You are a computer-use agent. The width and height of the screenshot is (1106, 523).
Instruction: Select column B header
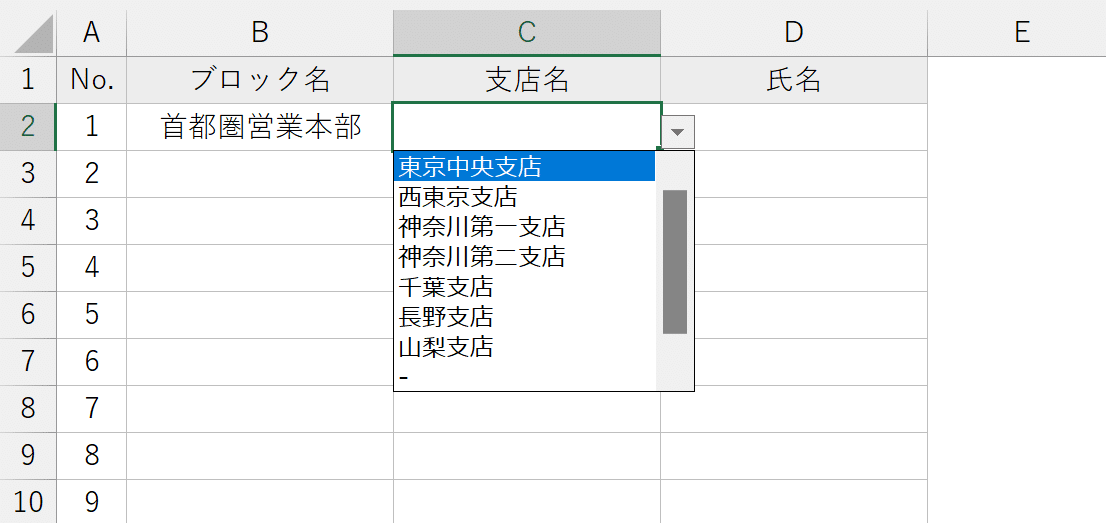click(260, 33)
